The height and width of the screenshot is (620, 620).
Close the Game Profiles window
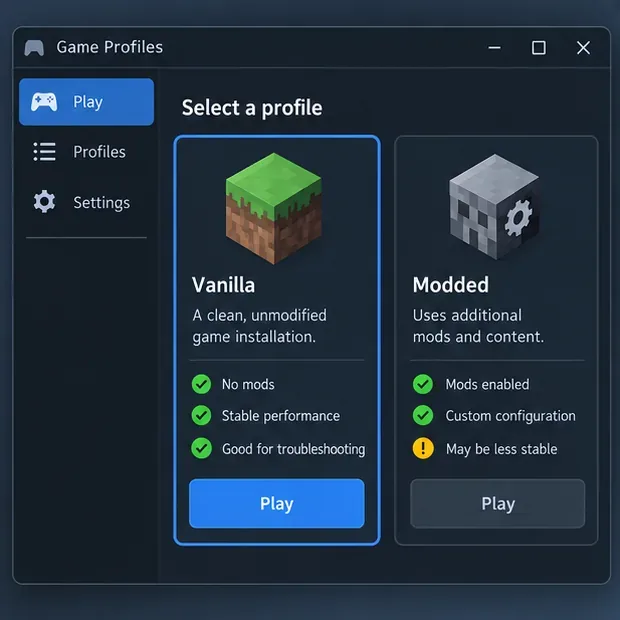coord(583,48)
